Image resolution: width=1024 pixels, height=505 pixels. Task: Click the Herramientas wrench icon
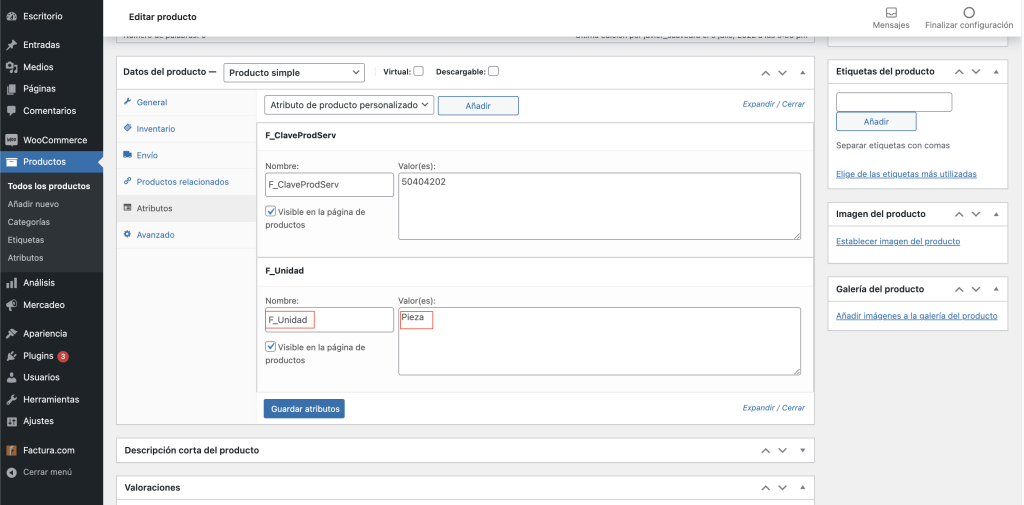pyautogui.click(x=11, y=399)
